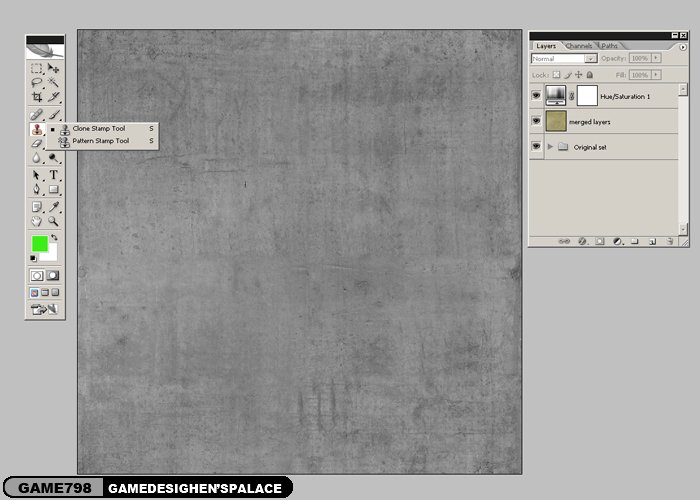Screen dimensions: 700x500
Task: Expand the Original set group
Action: 550,146
